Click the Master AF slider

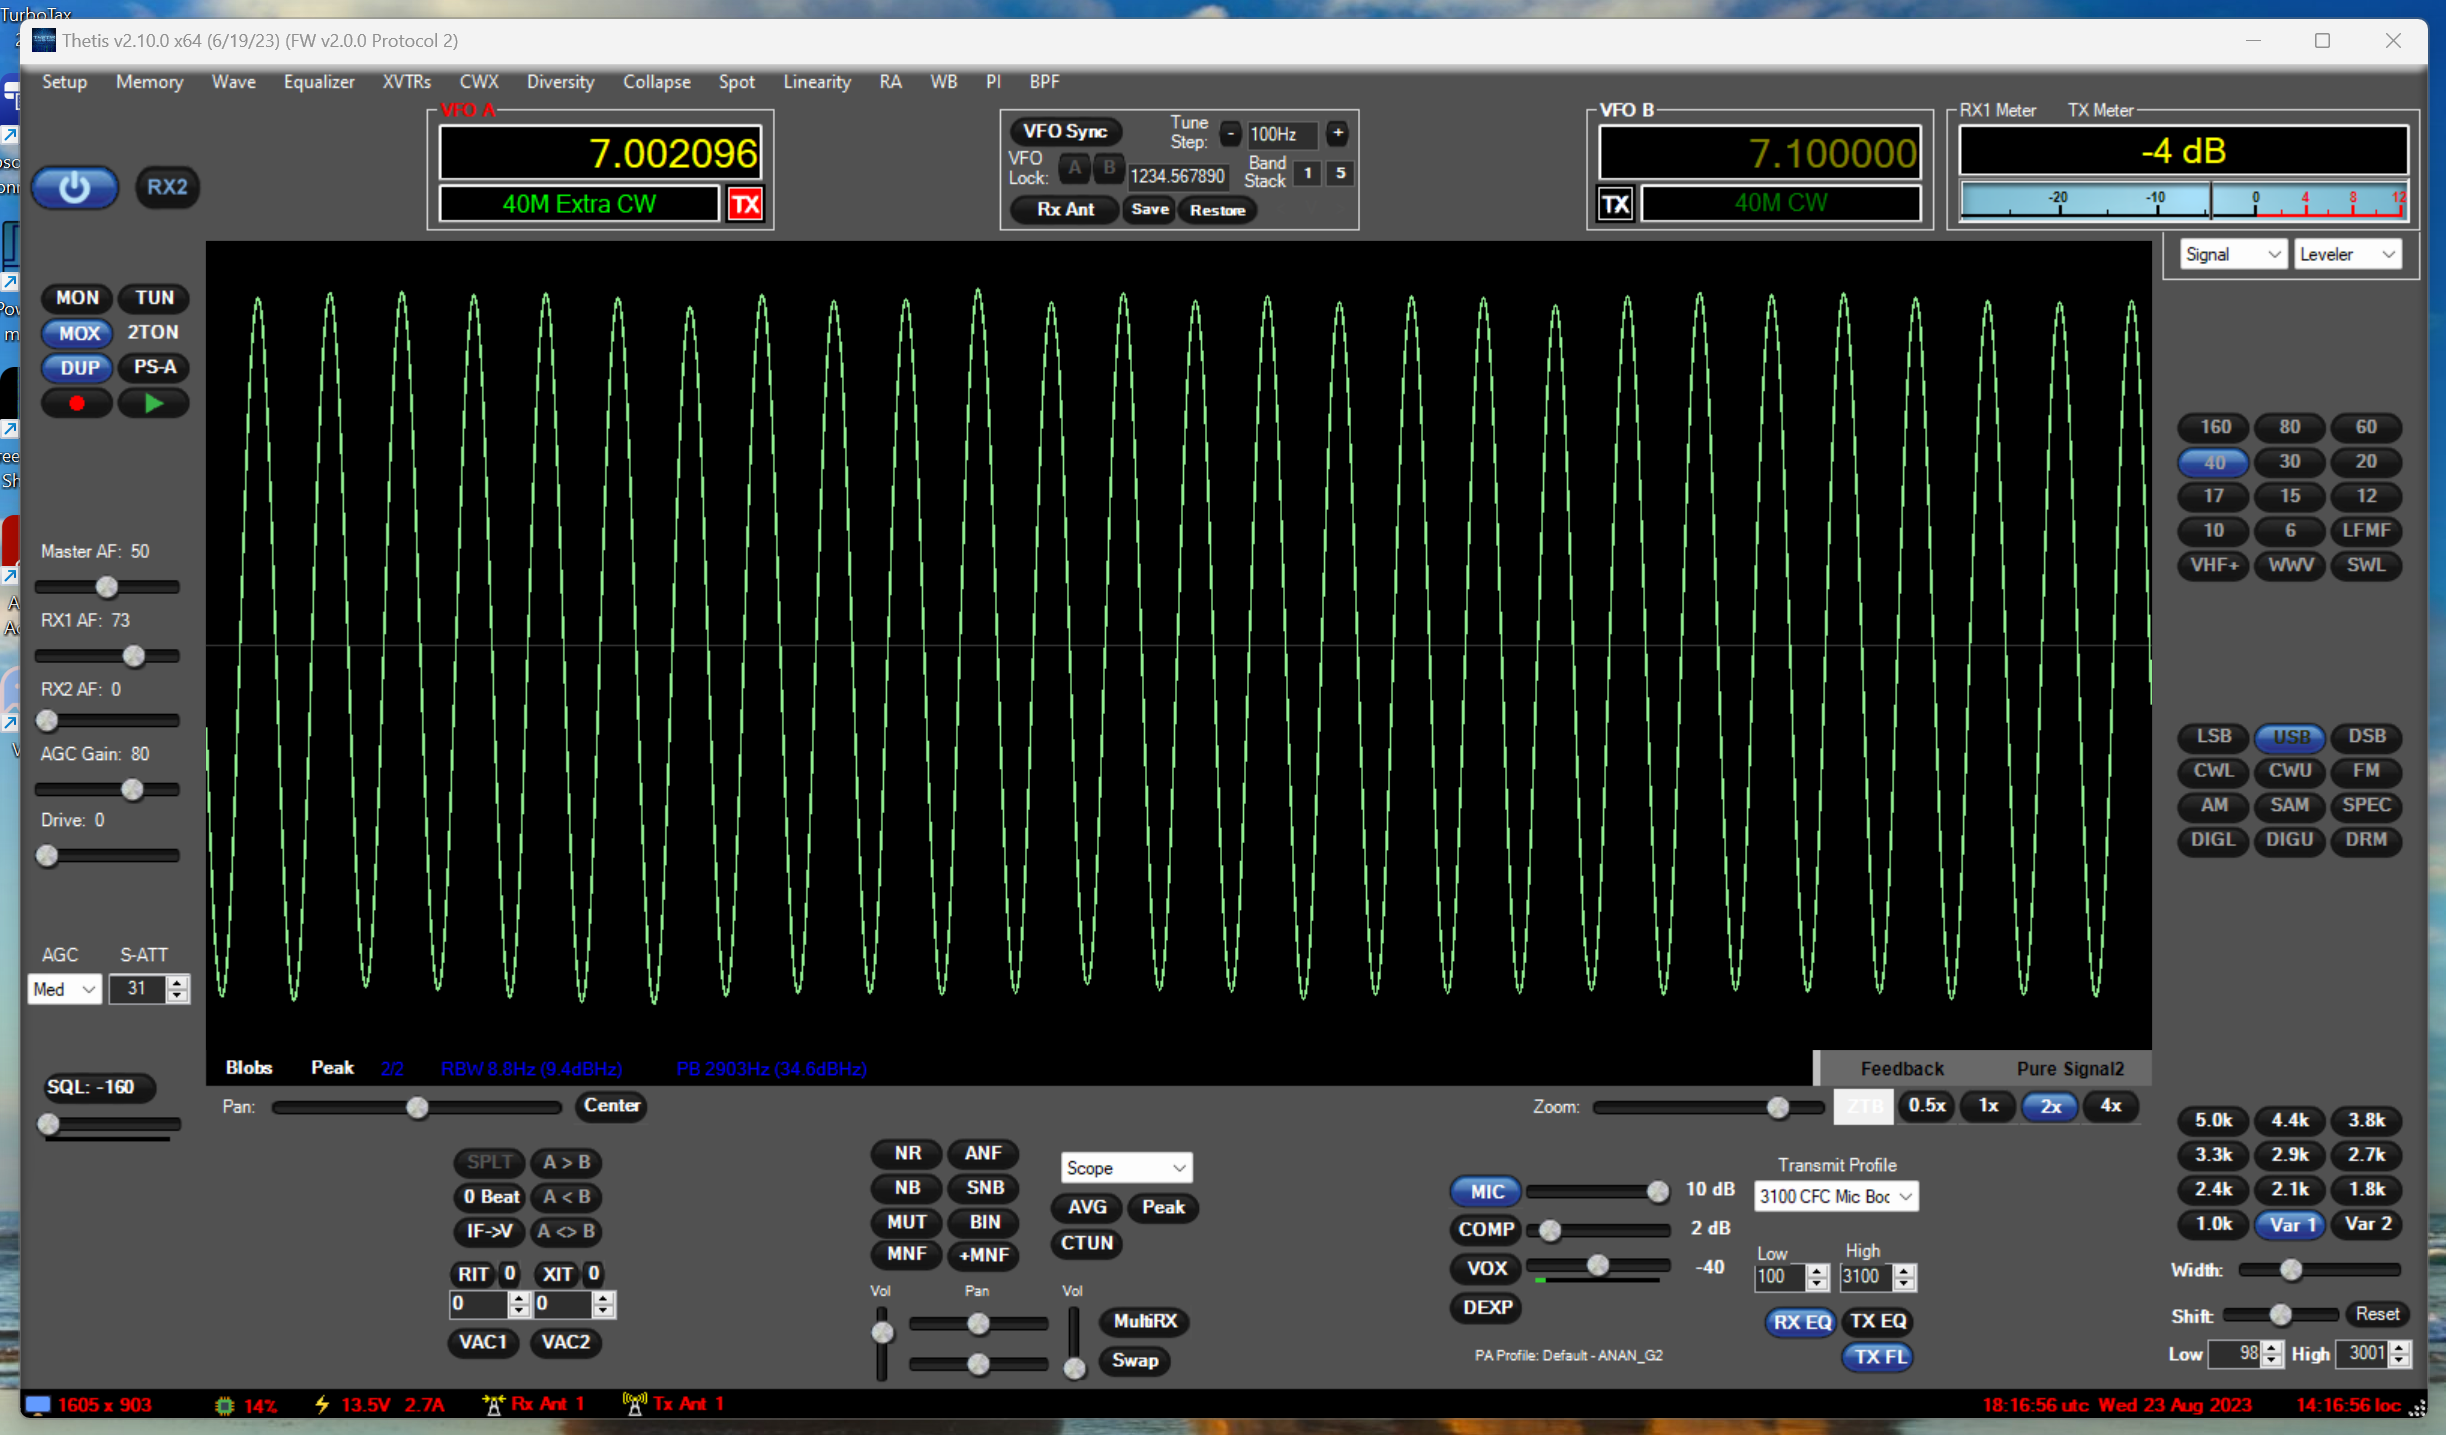[107, 587]
